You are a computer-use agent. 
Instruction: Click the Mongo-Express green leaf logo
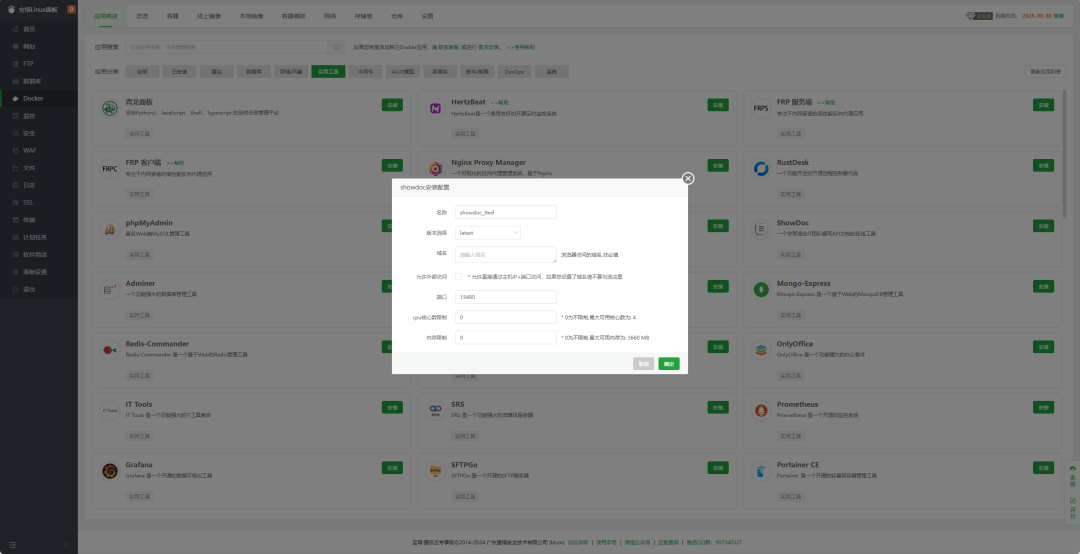pyautogui.click(x=761, y=289)
